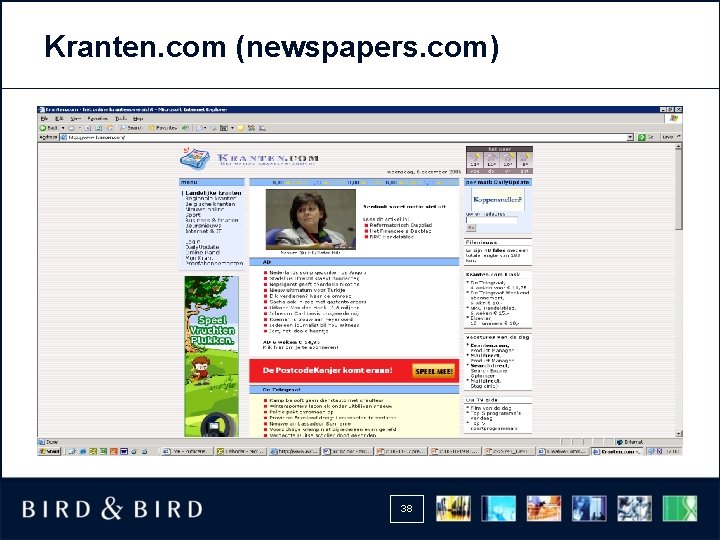Click the Mail toolbar icon
Image resolution: width=720 pixels, height=540 pixels.
pos(202,128)
